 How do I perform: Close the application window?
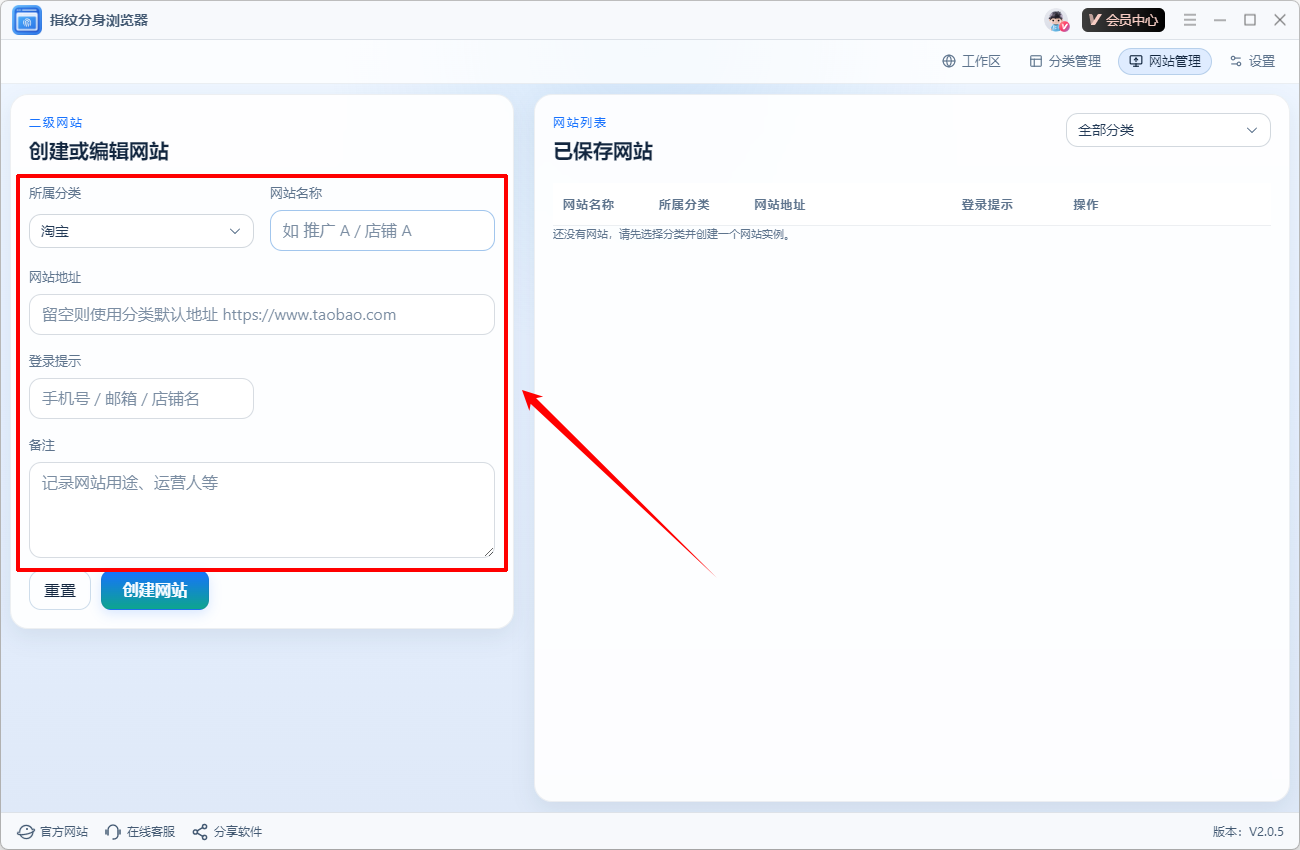[1280, 20]
